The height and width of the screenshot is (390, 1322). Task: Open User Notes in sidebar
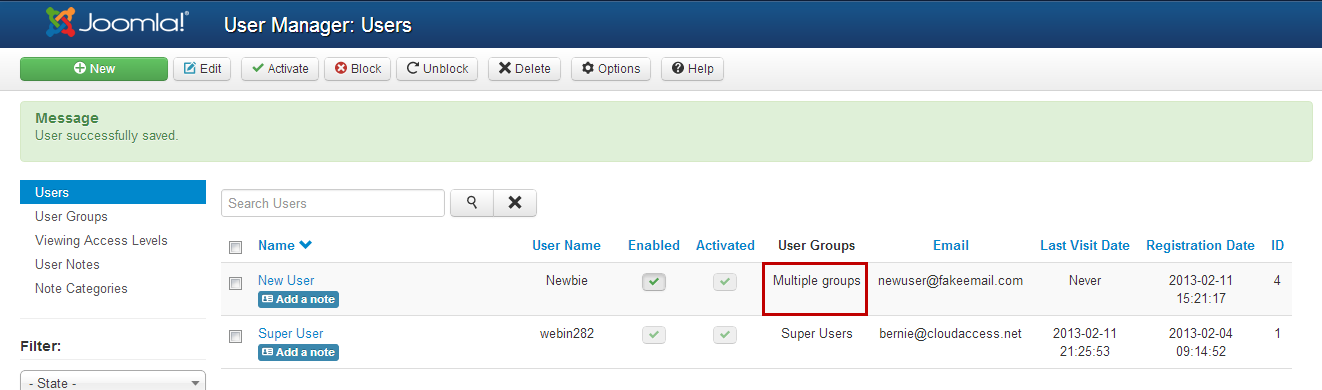67,264
